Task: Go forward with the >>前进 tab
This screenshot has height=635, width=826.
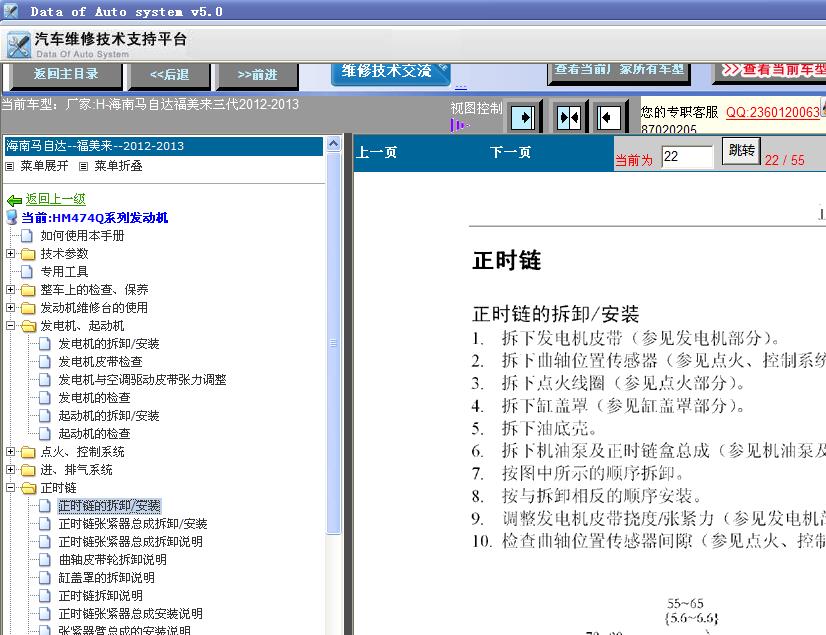Action: point(257,75)
